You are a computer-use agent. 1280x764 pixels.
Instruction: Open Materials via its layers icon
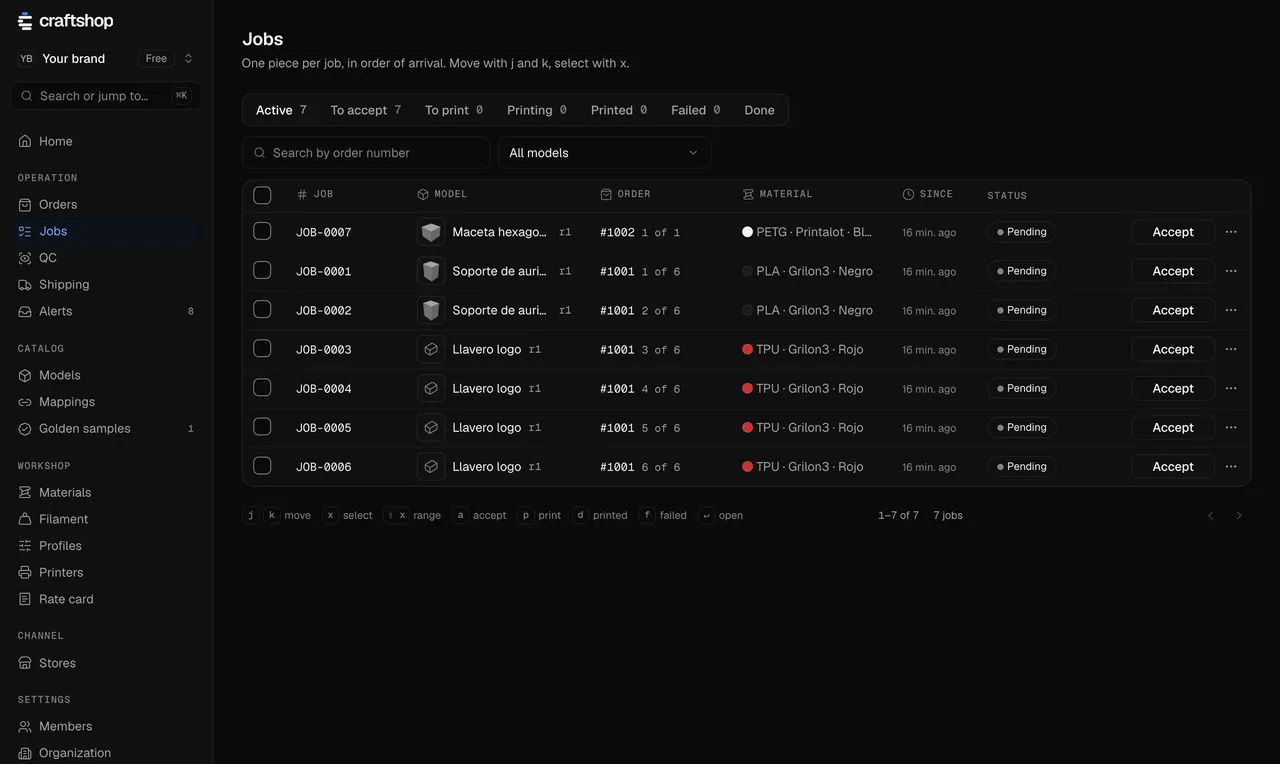coord(25,492)
